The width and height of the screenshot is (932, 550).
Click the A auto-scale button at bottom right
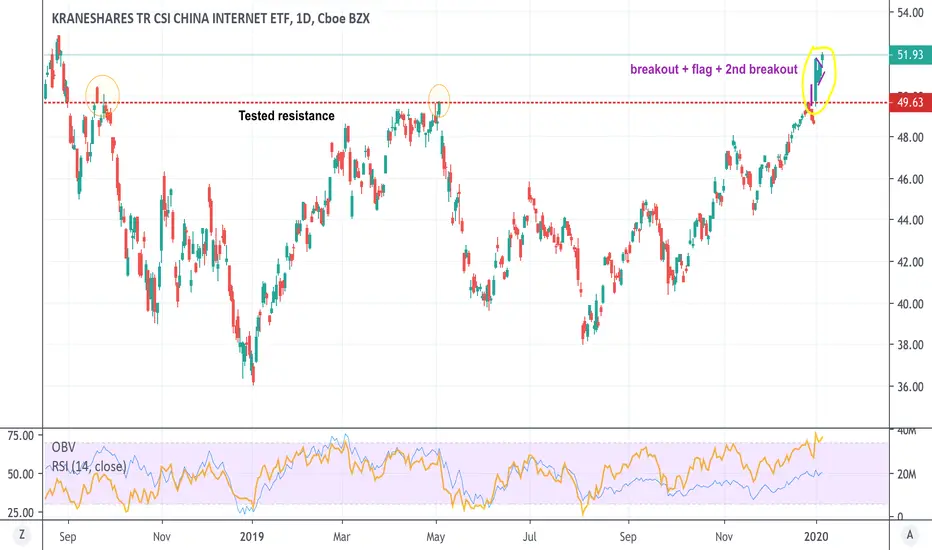909,535
